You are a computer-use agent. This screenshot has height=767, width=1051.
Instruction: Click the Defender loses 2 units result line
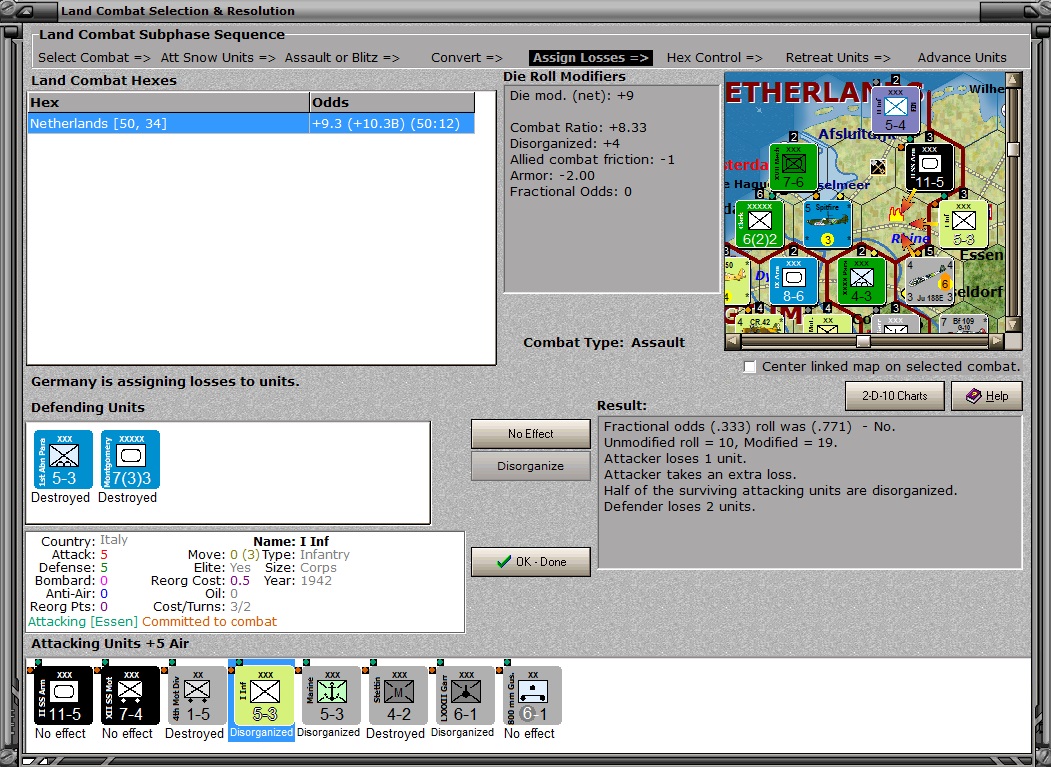pos(679,507)
